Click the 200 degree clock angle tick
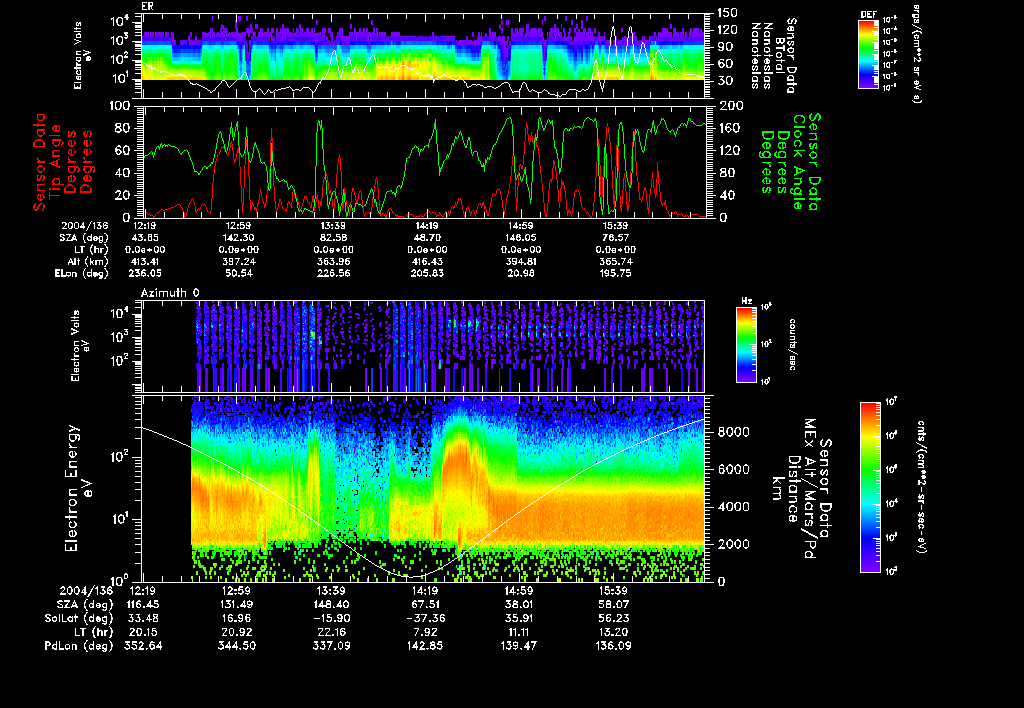The image size is (1024, 708). 730,106
